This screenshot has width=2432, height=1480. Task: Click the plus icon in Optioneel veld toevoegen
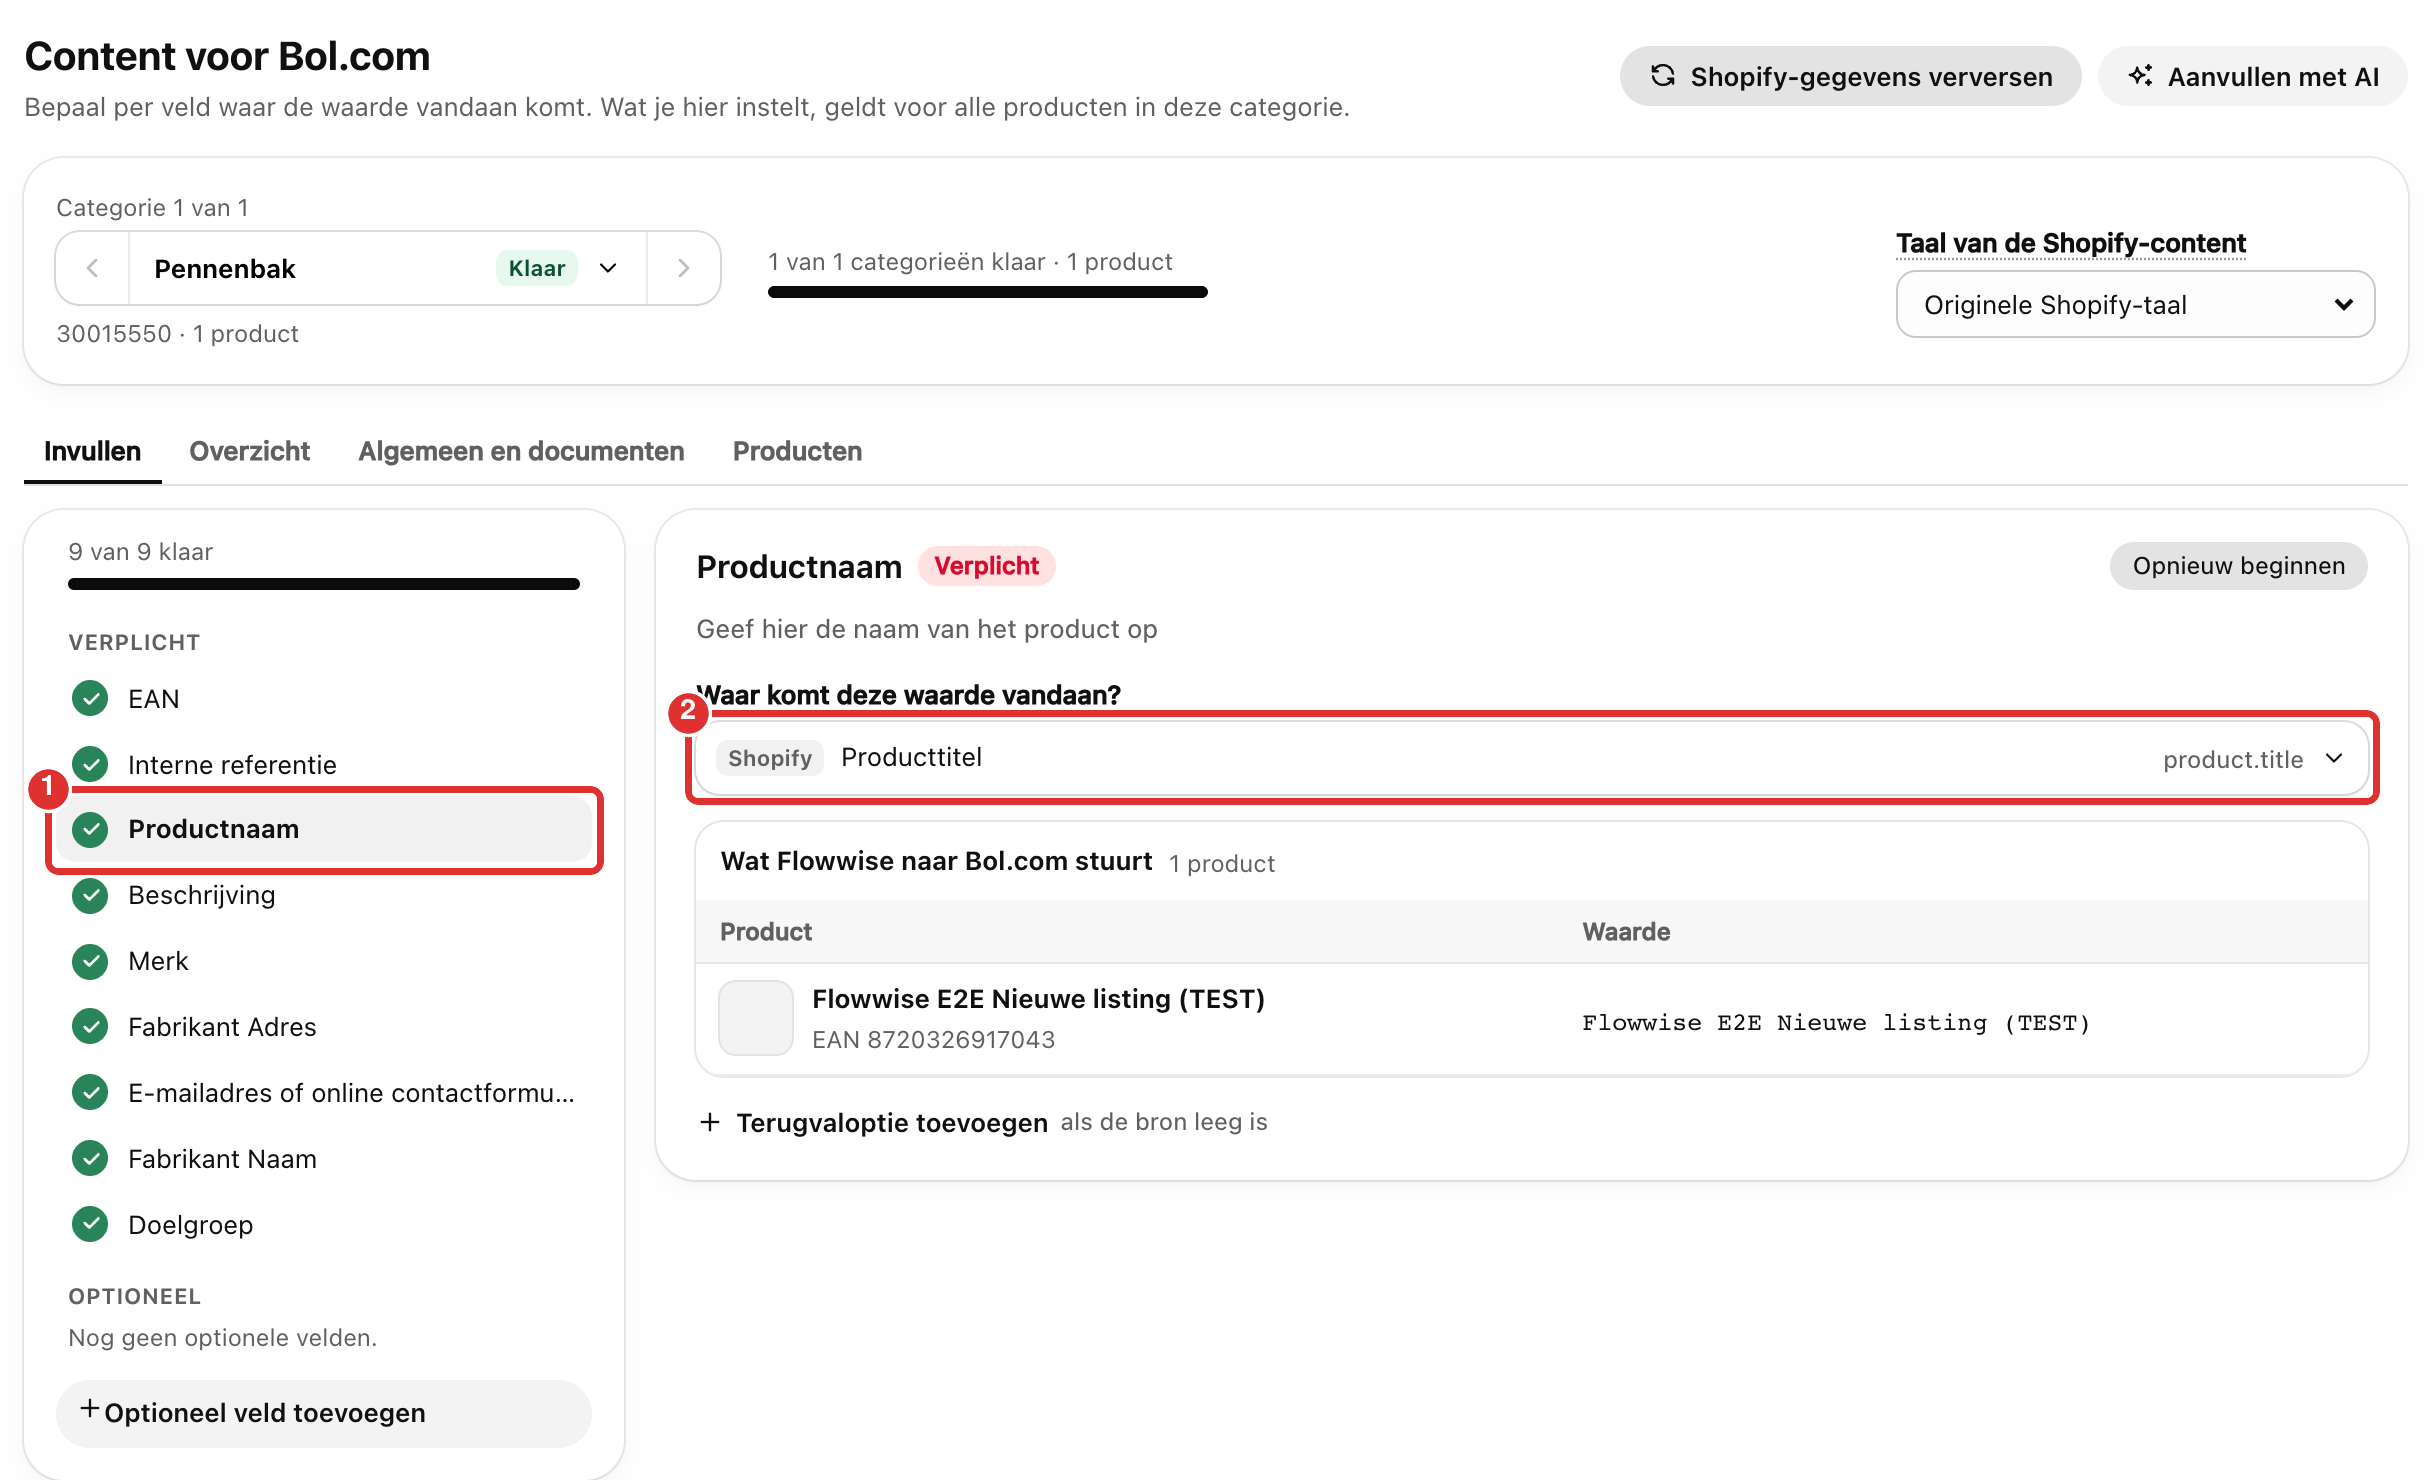tap(89, 1409)
